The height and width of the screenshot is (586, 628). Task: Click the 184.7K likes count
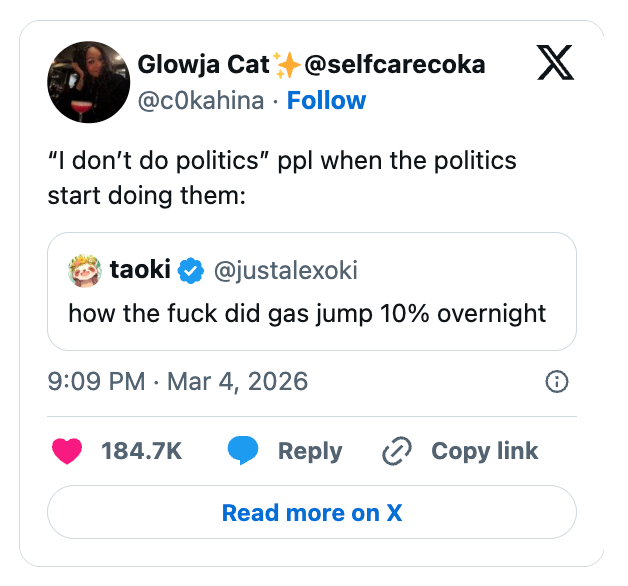[x=142, y=451]
